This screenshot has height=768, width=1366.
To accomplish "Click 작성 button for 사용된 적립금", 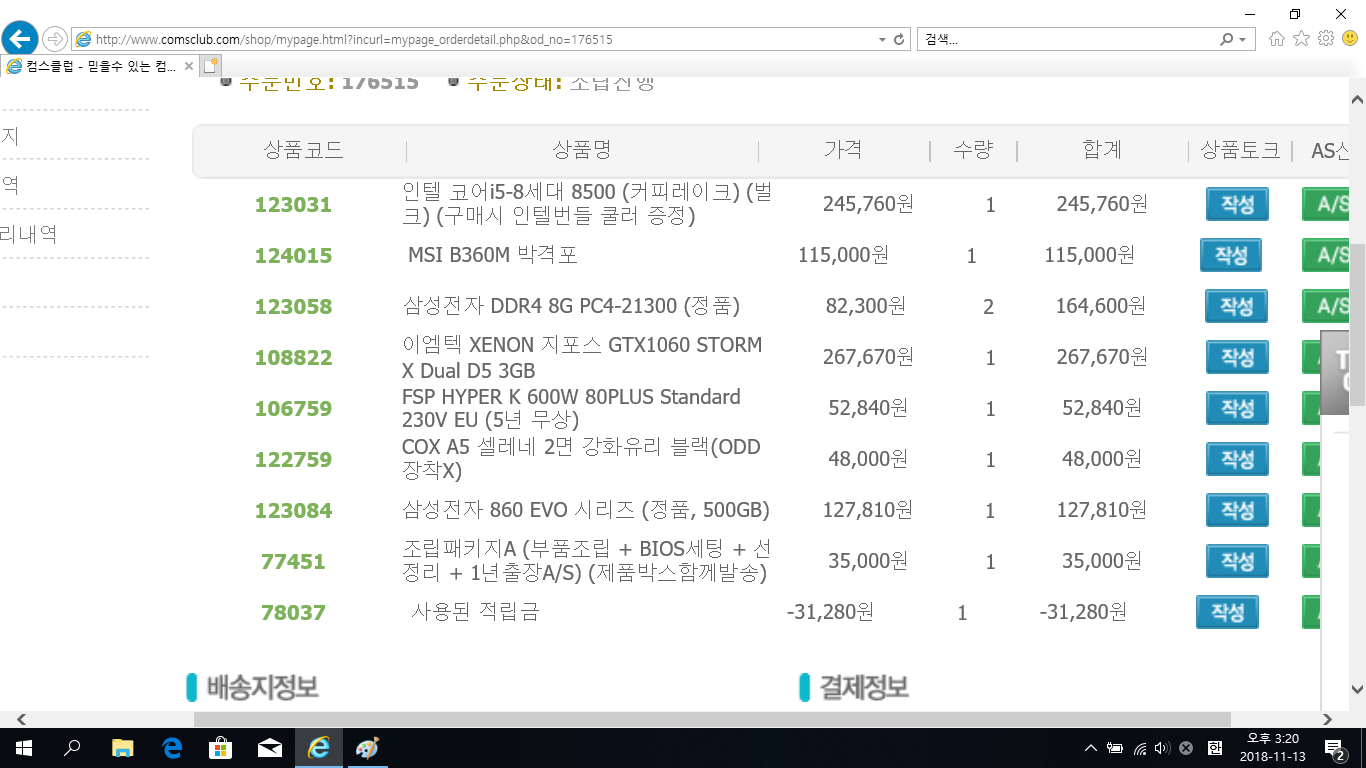I will [1227, 612].
